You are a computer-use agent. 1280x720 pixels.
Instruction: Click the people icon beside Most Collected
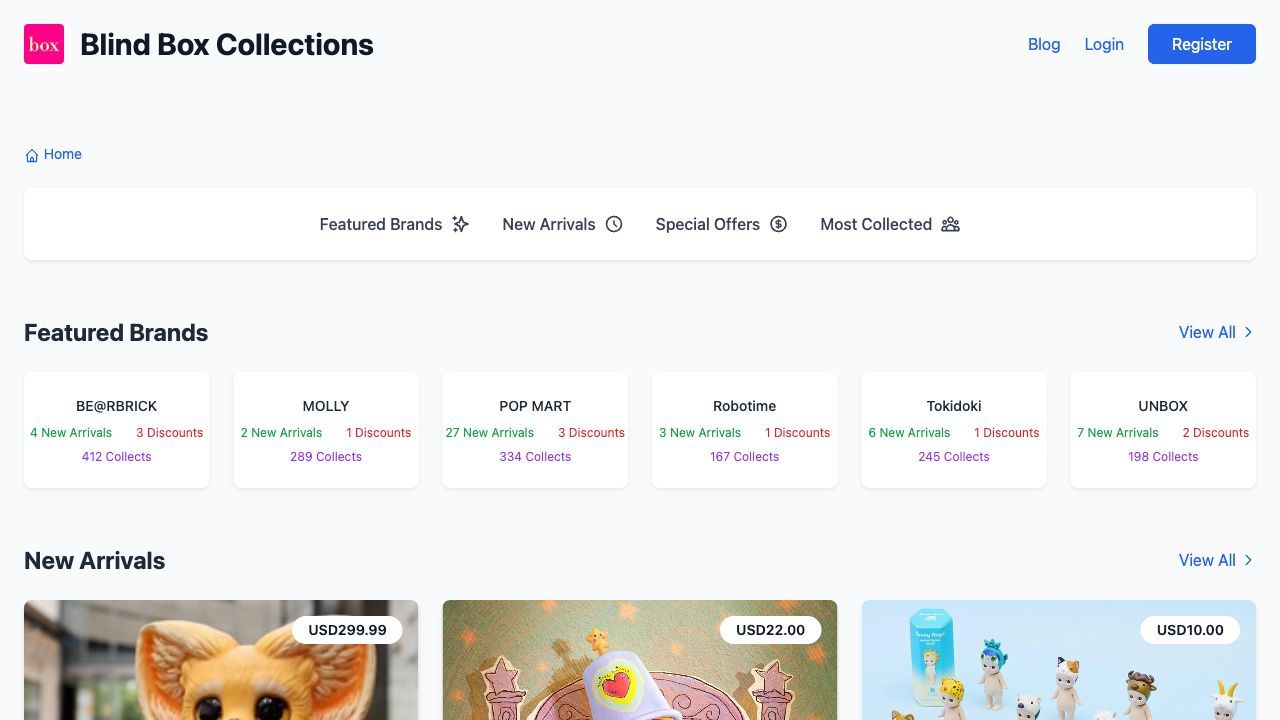950,224
